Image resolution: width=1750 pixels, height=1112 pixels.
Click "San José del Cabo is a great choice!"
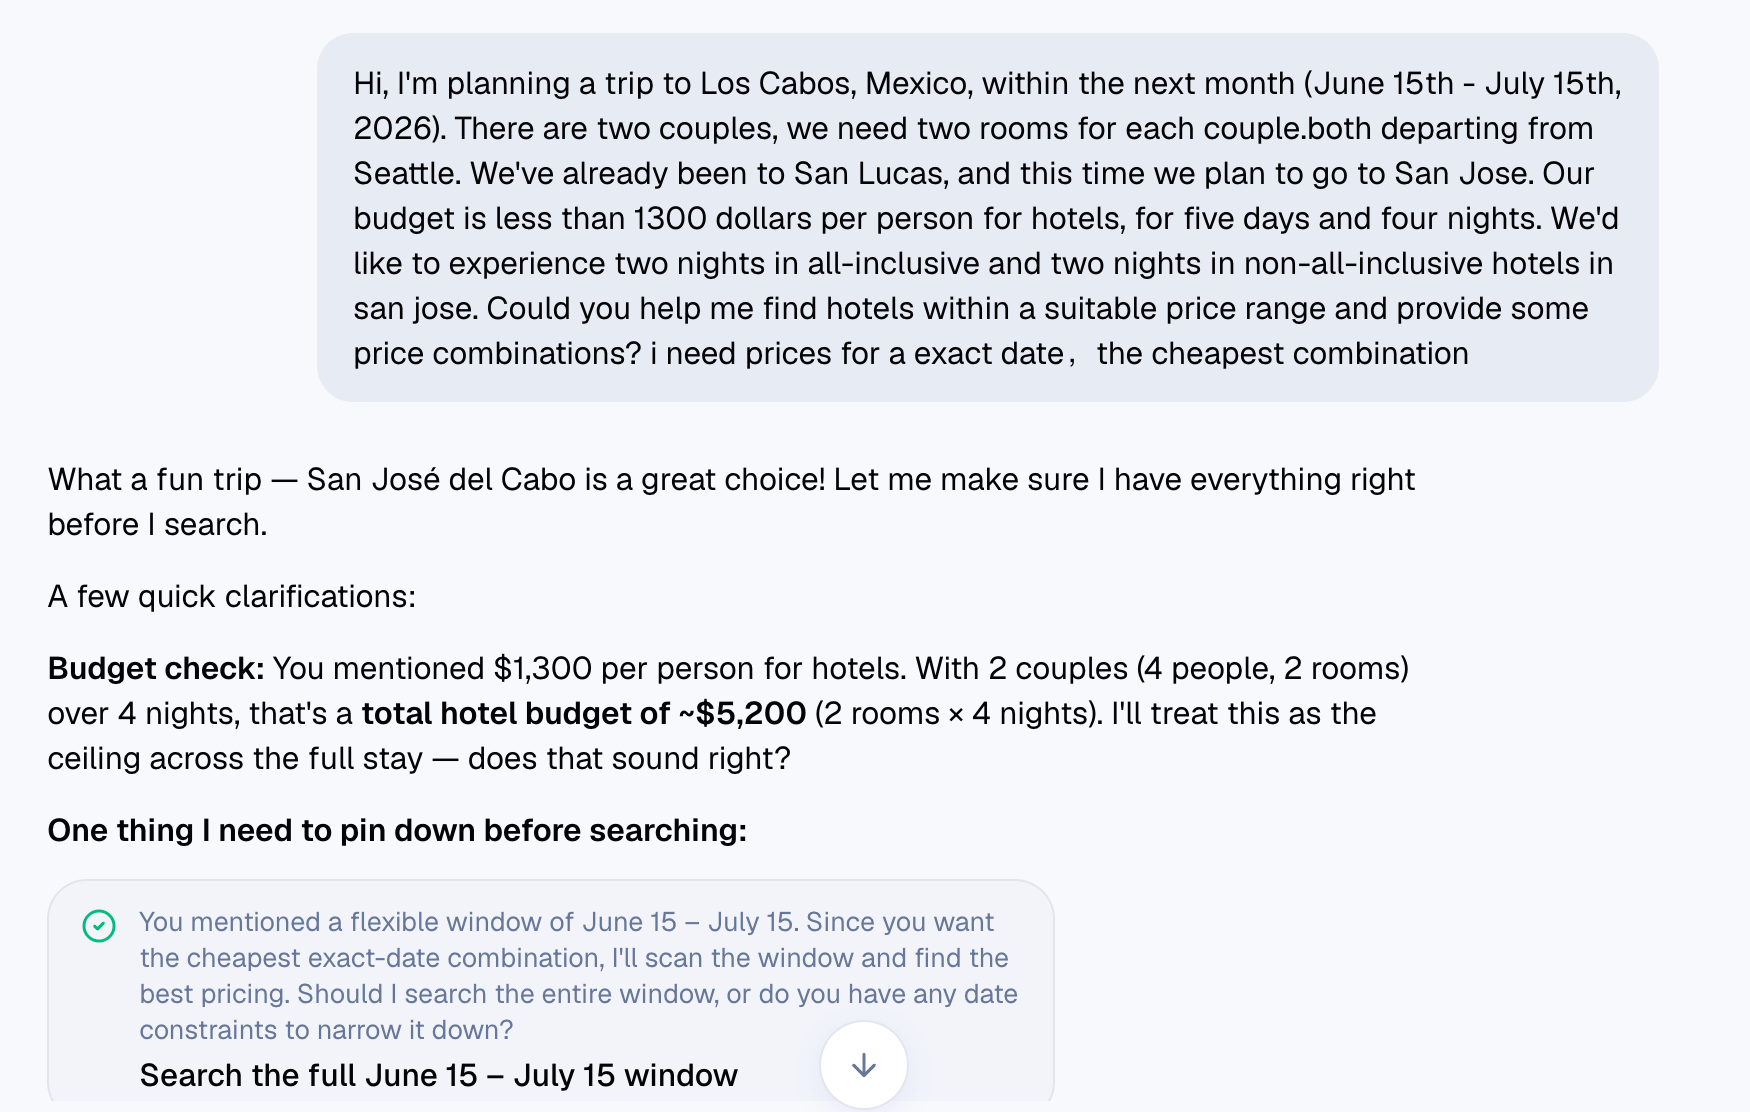[x=566, y=479]
